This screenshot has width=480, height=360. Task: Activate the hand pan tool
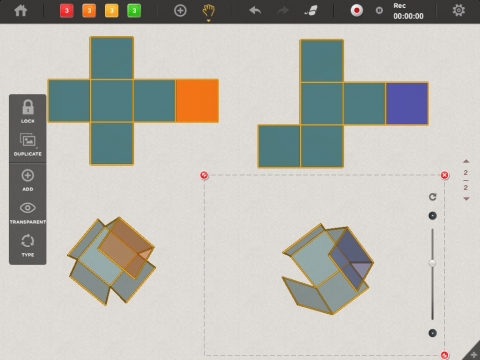click(x=209, y=11)
